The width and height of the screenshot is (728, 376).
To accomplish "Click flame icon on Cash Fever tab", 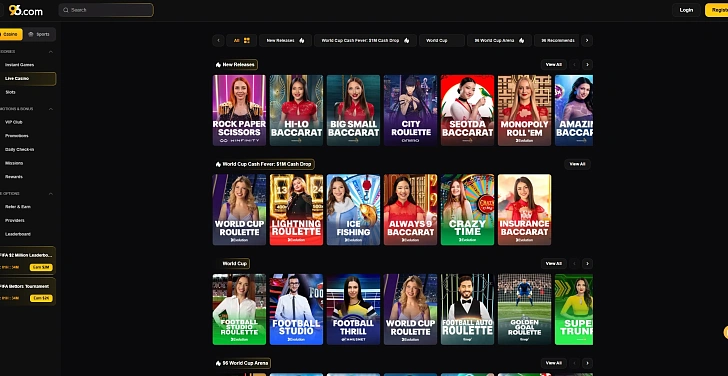I will coord(407,40).
